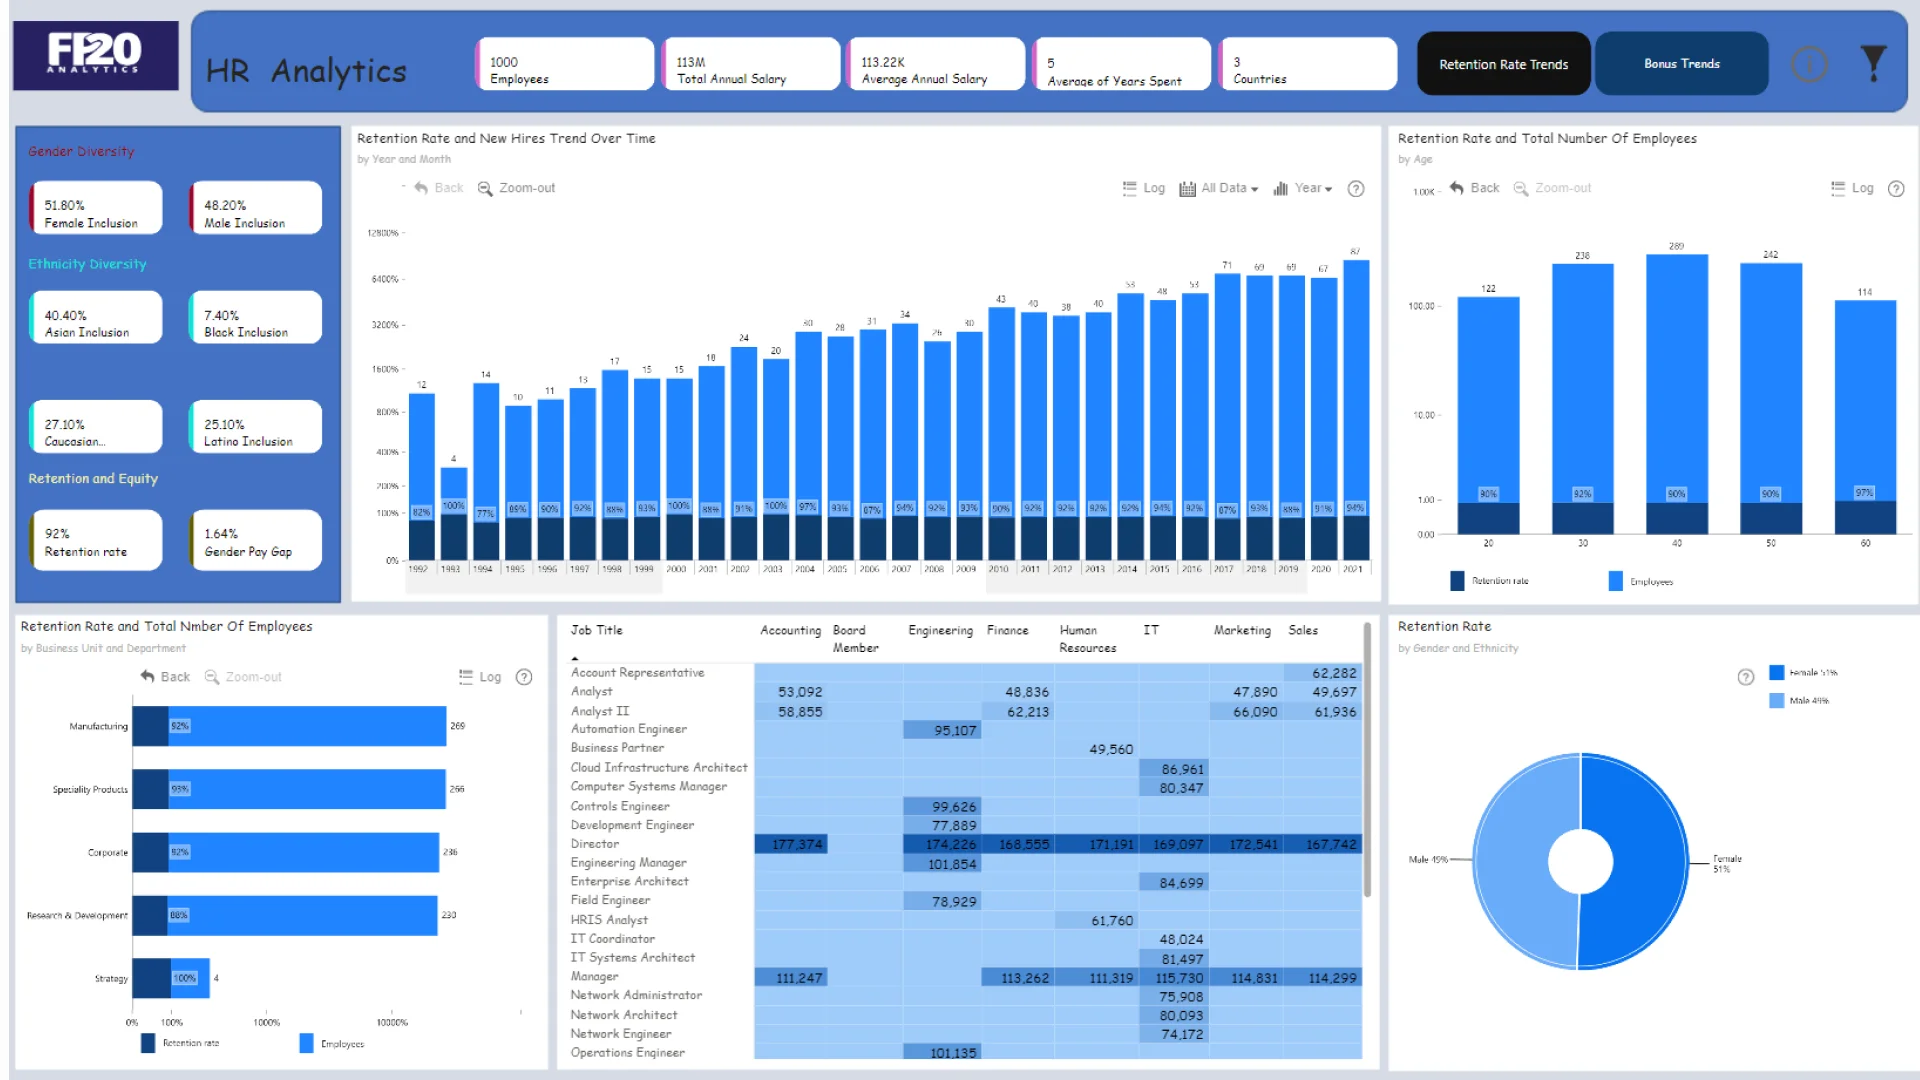Click Zoom-out in the by Age chart

pos(1552,188)
